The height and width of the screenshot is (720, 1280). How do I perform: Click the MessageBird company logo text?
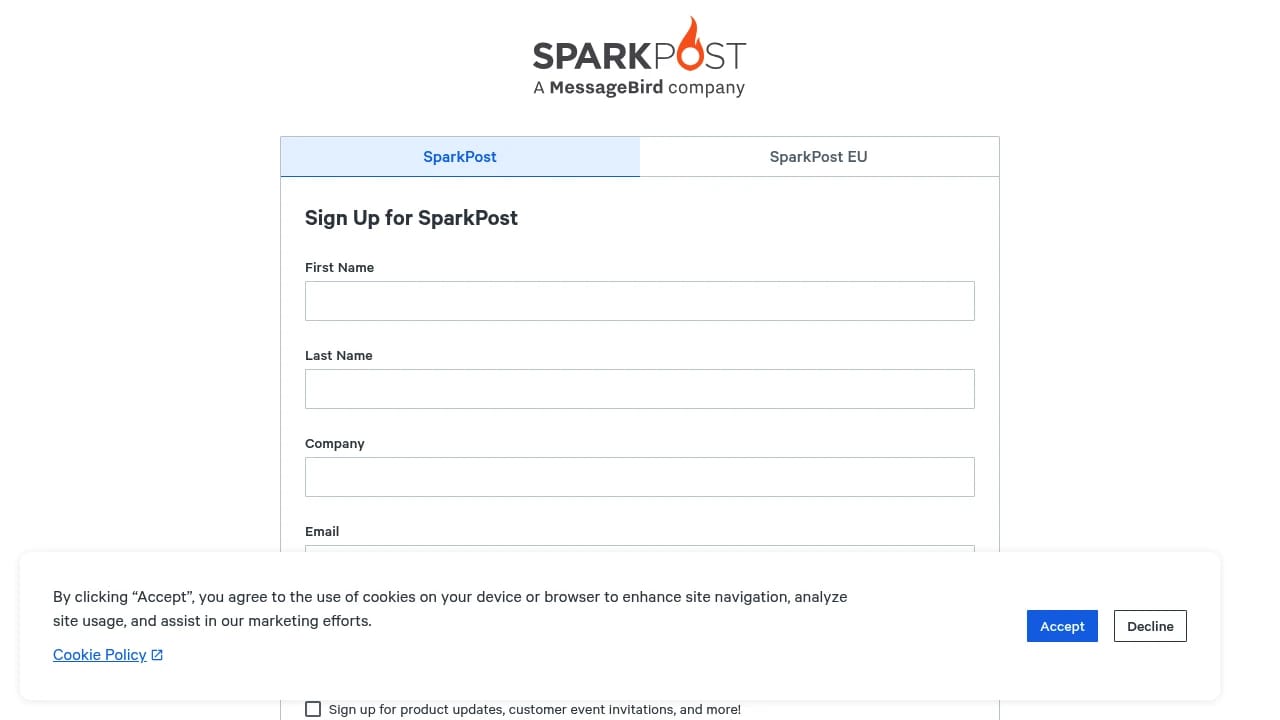(637, 87)
